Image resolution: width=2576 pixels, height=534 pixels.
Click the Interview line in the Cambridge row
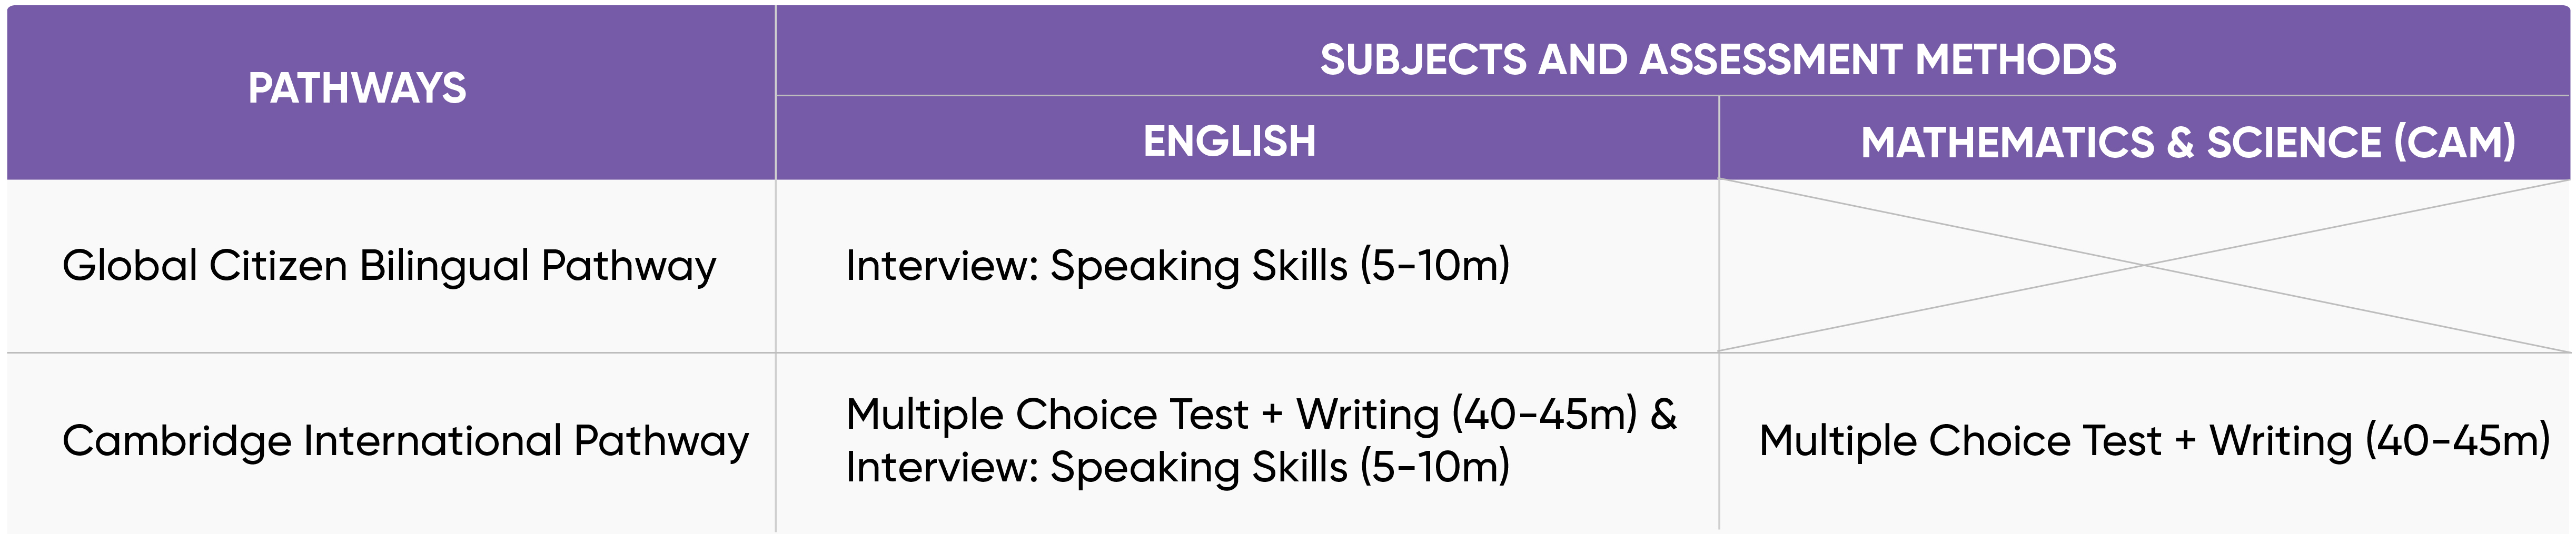1177,467
